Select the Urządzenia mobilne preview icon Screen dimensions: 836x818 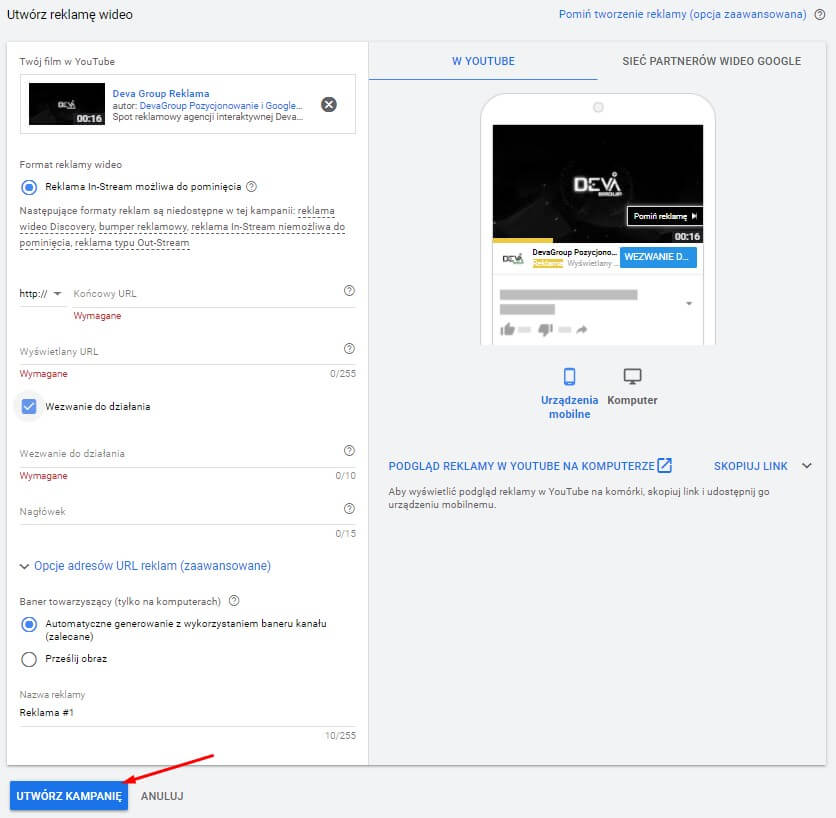pos(570,377)
